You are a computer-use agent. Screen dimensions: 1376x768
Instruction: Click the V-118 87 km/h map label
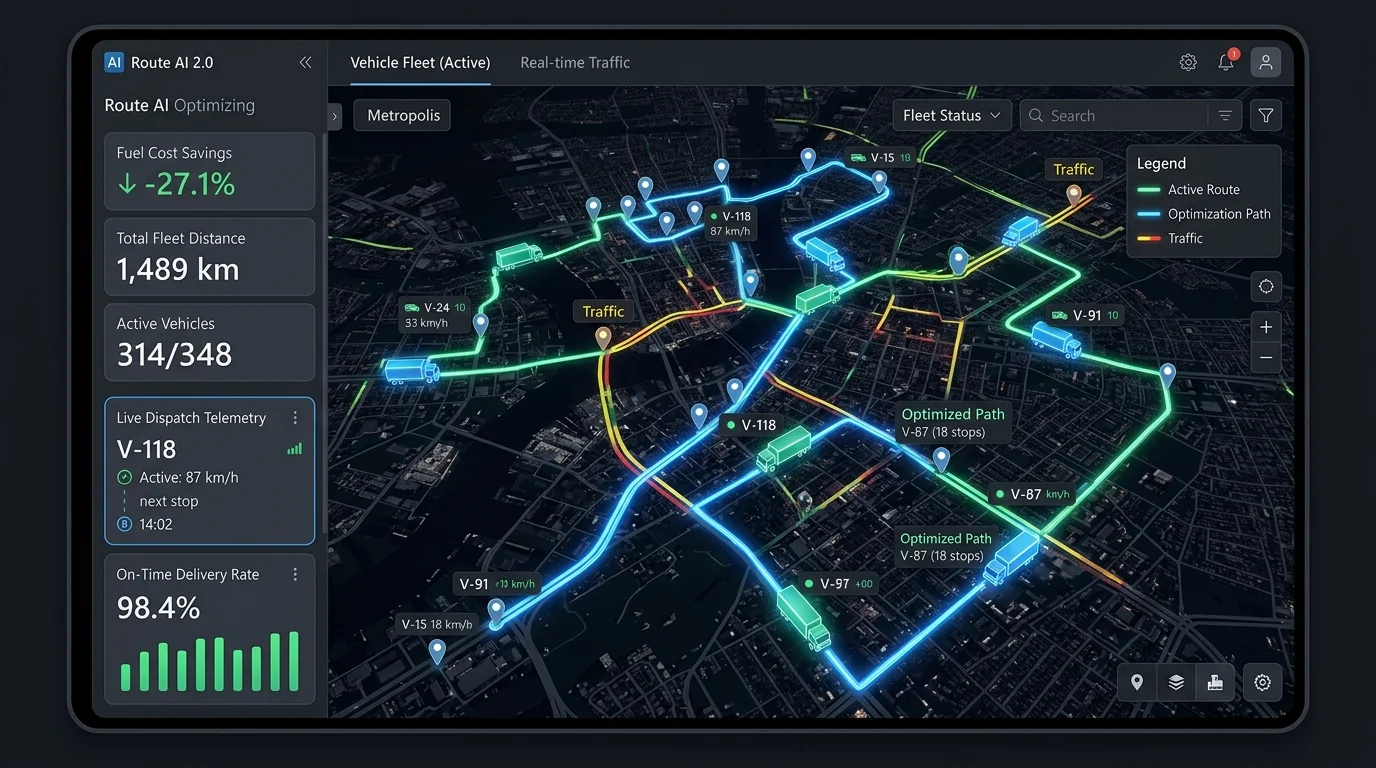pos(731,223)
